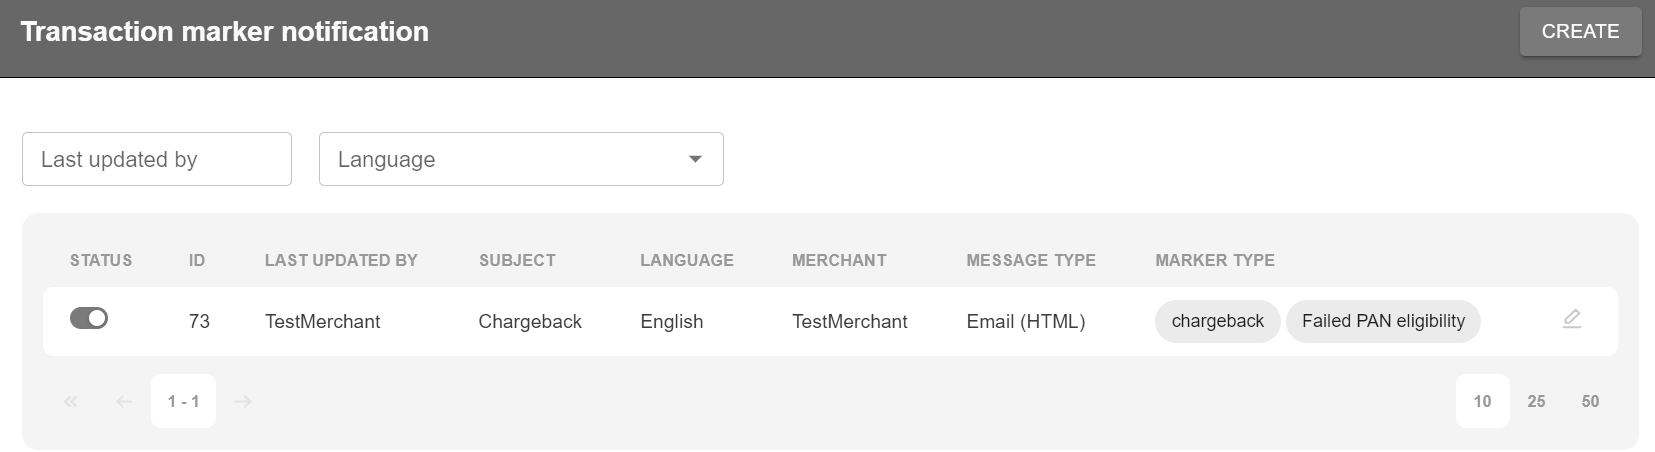Image resolution: width=1655 pixels, height=452 pixels.
Task: Click the STATUS column header
Action: click(x=101, y=260)
